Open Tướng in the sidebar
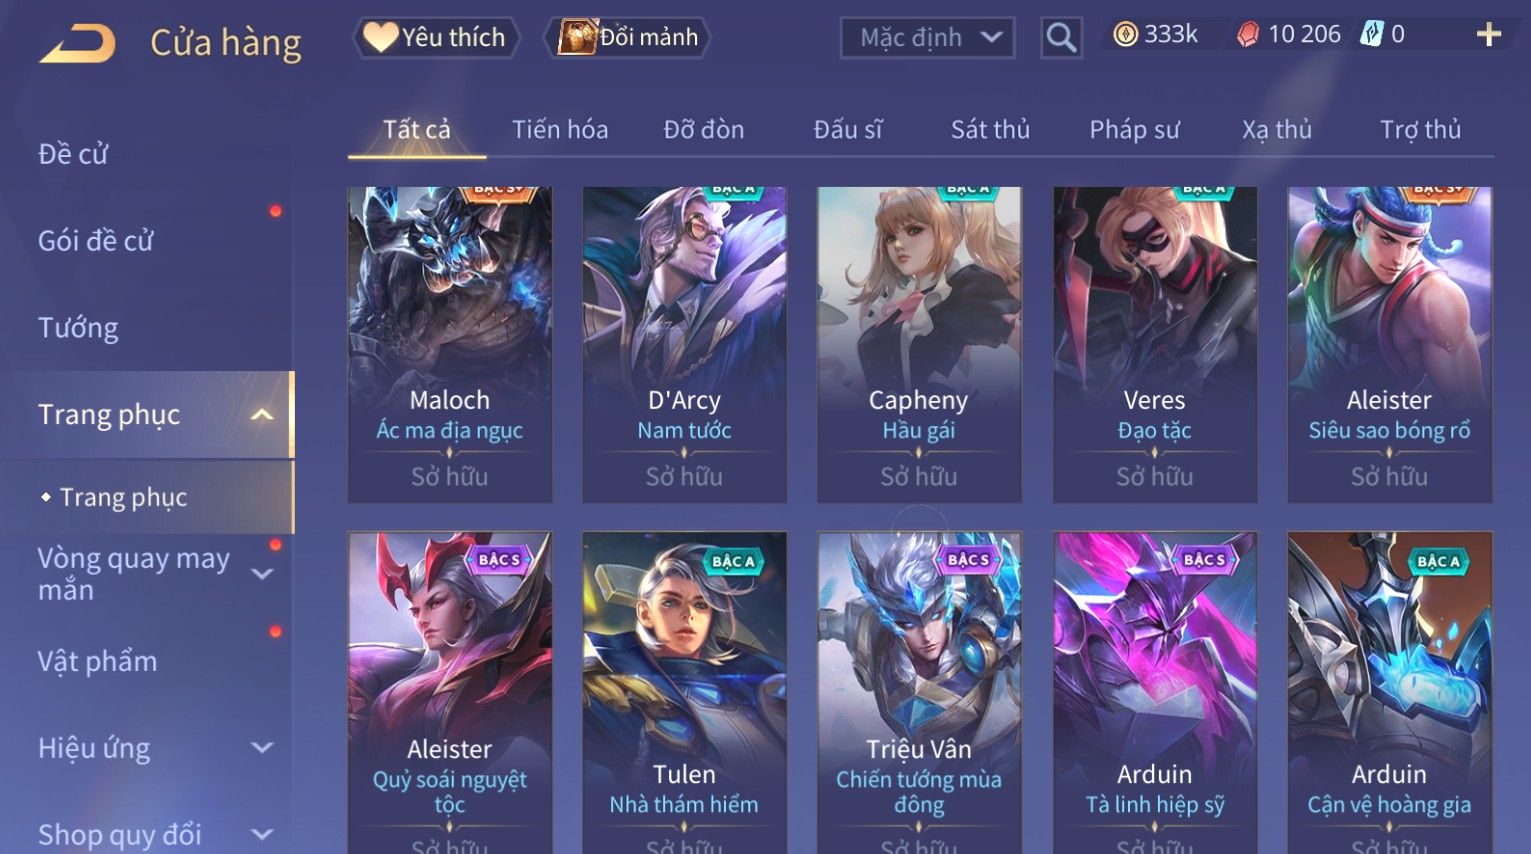Image resolution: width=1531 pixels, height=854 pixels. click(78, 328)
